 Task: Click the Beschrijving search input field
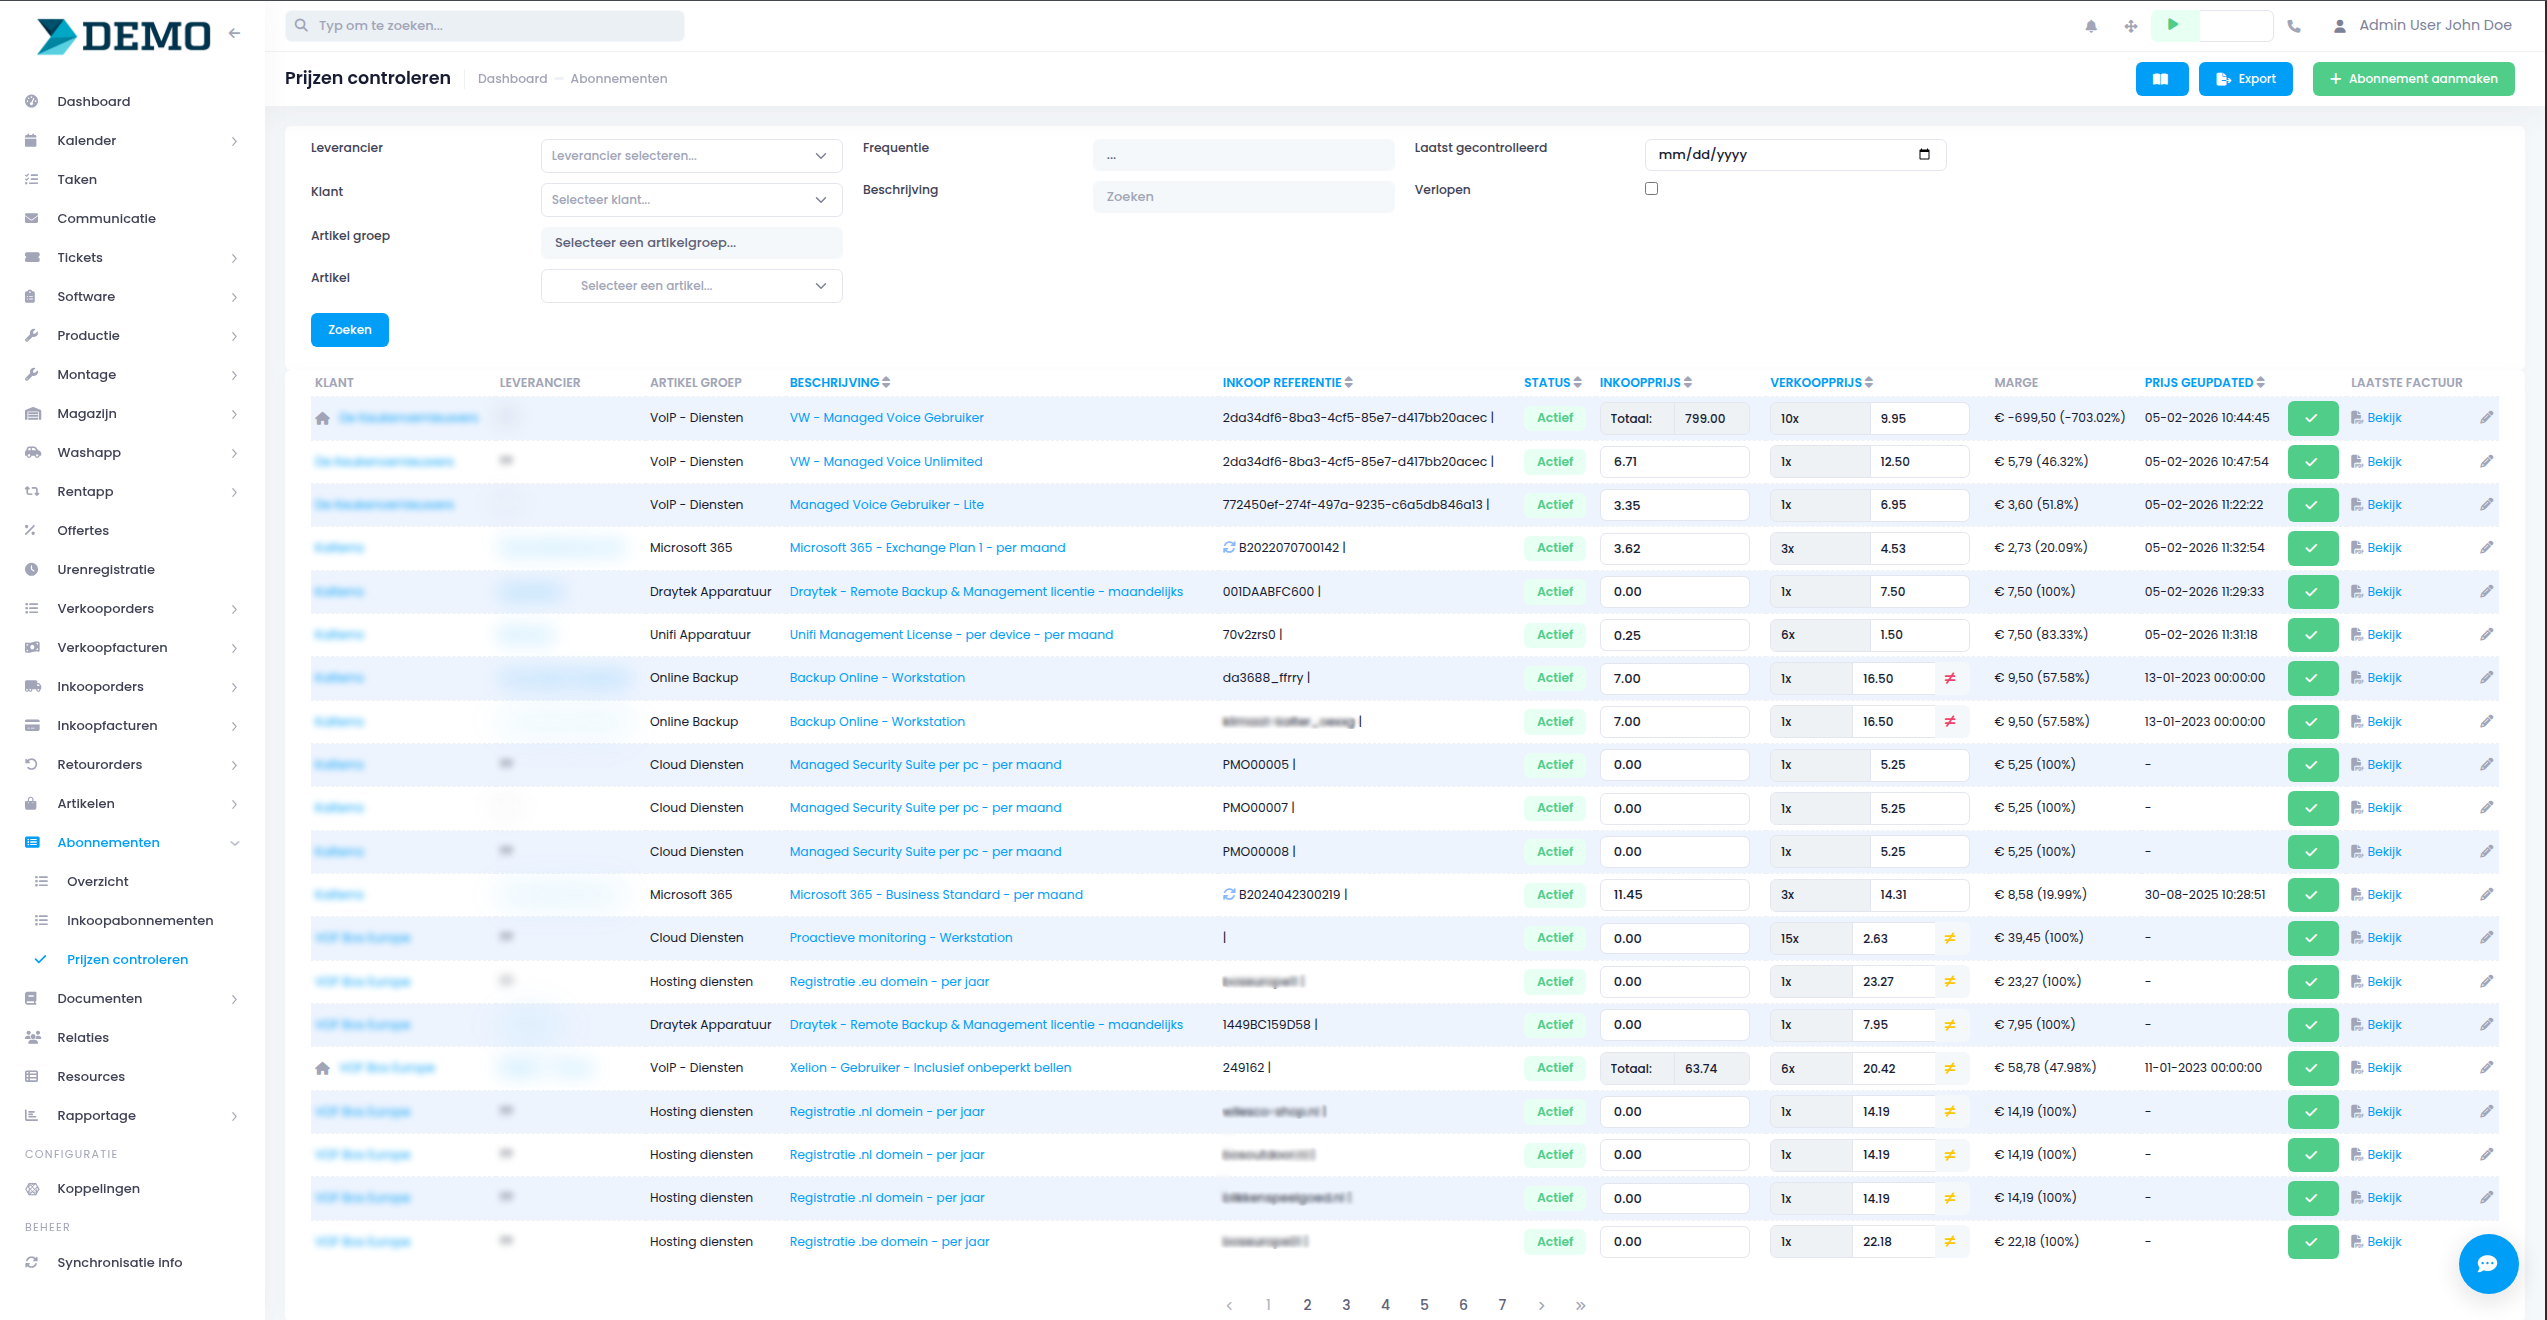(x=1243, y=197)
